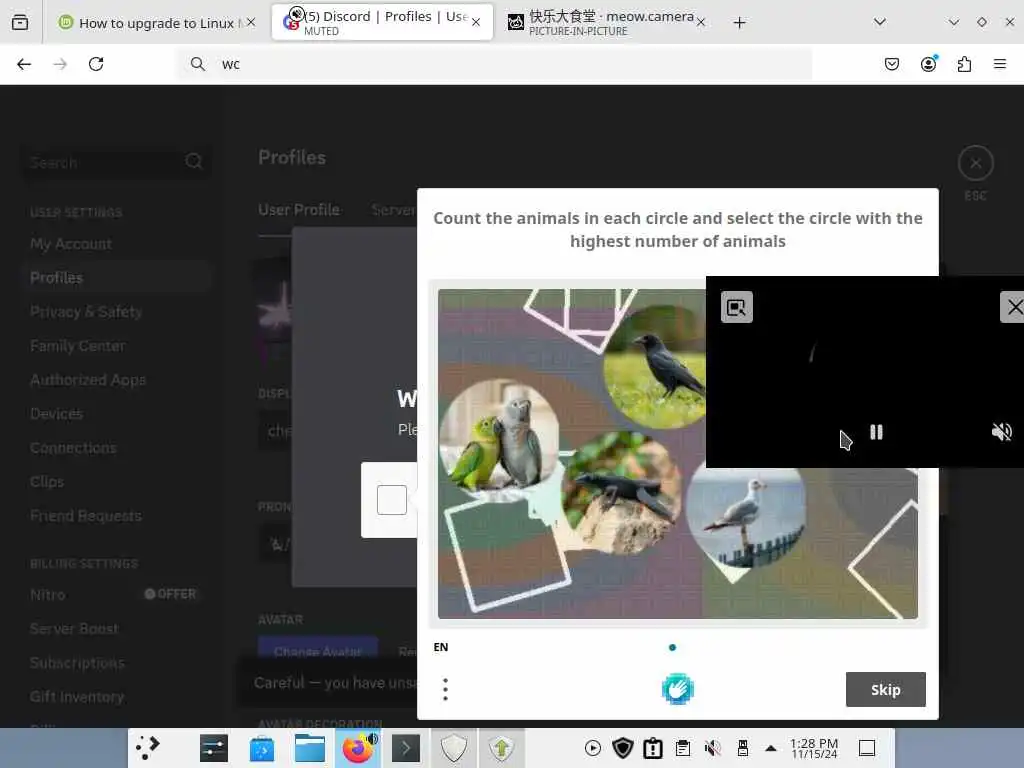Close the picture-in-picture window
Viewport: 1024px width, 768px height.
coord(1013,307)
